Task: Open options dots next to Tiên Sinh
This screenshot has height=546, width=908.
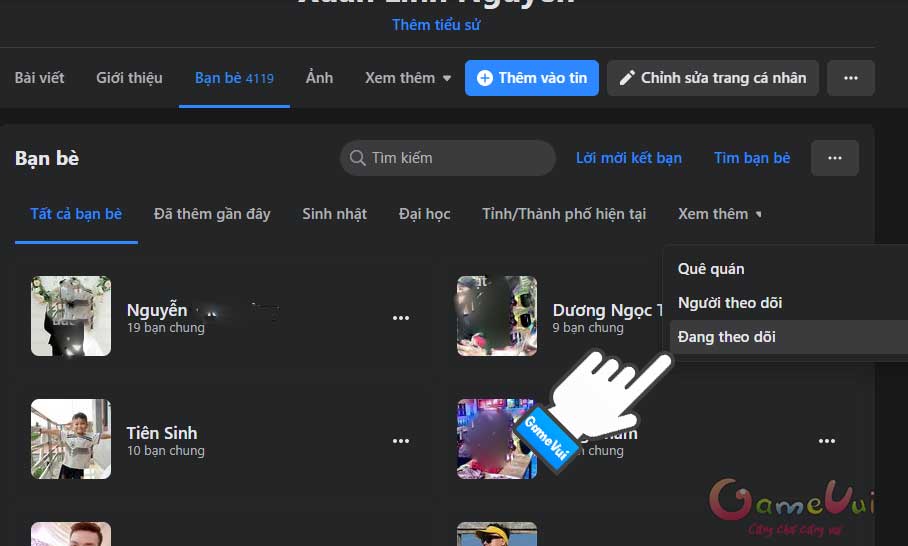Action: (x=401, y=441)
